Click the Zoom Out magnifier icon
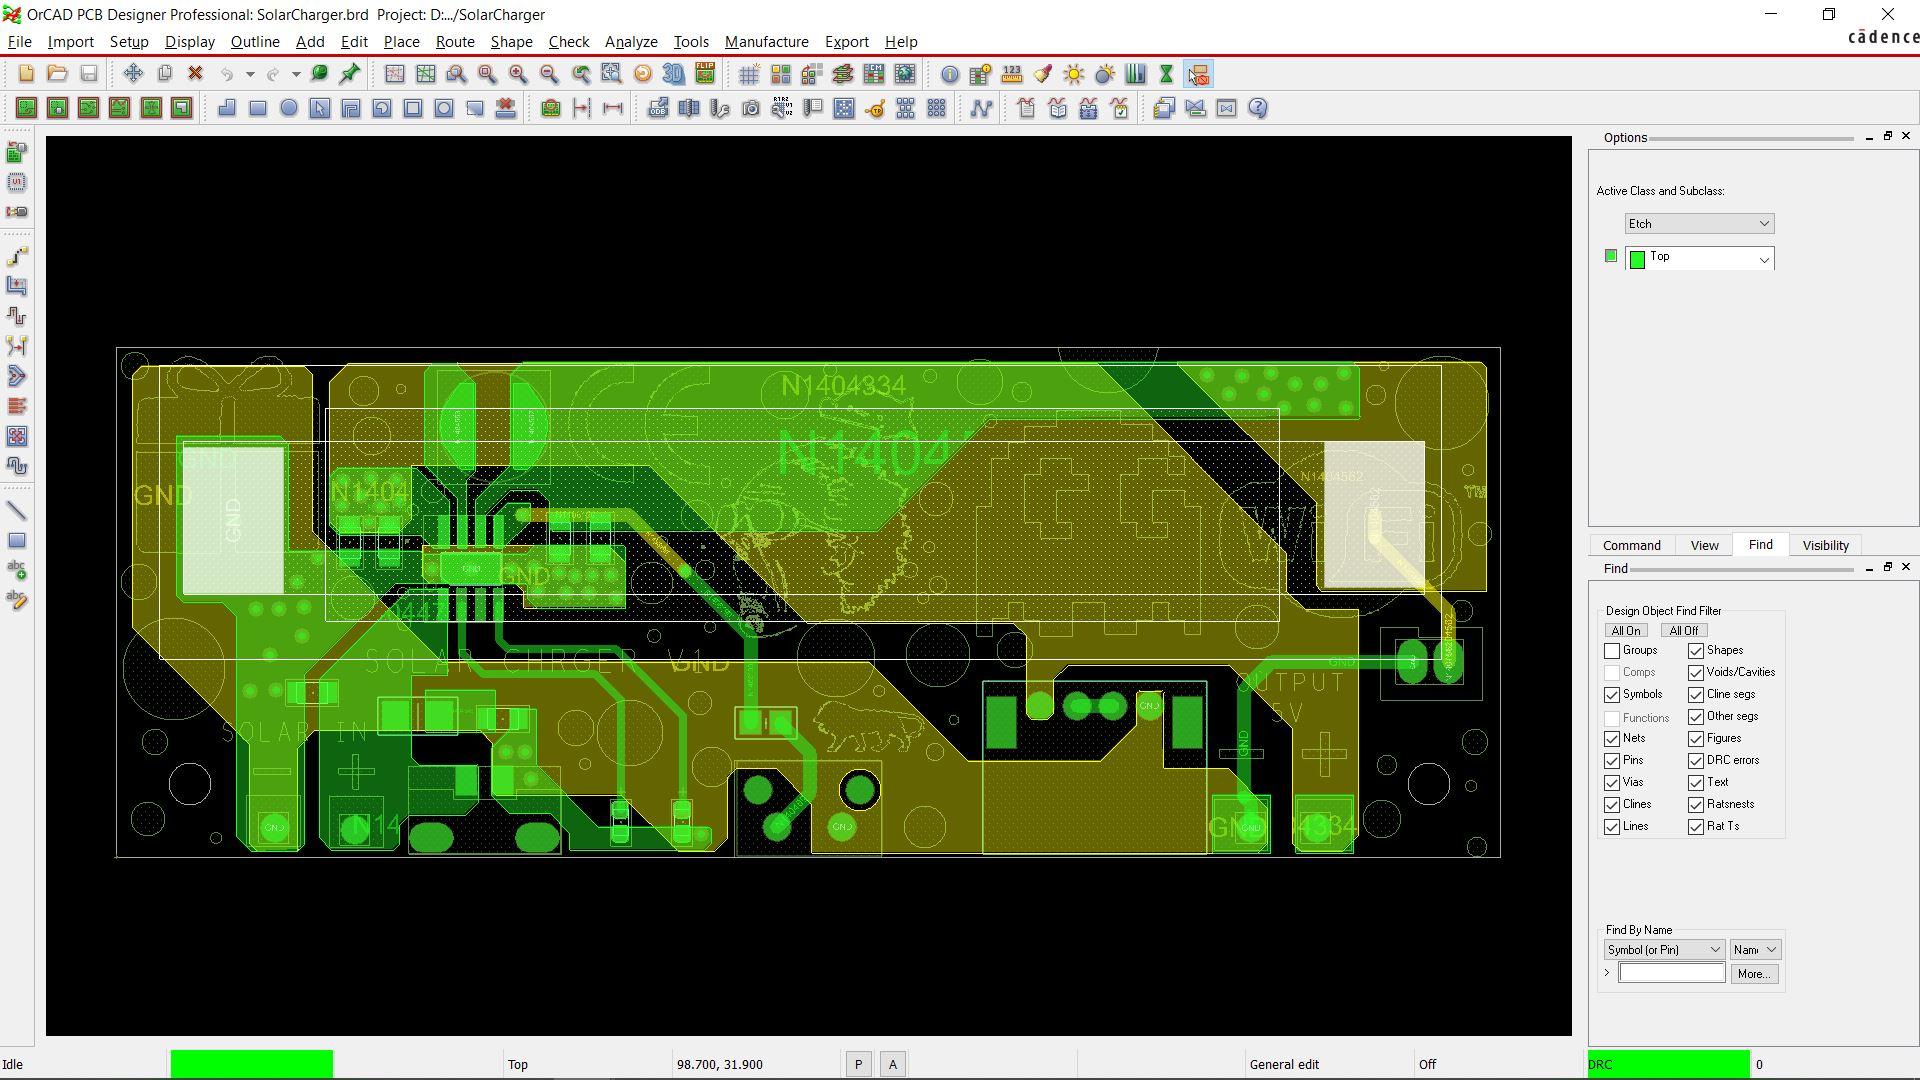This screenshot has height=1080, width=1920. (549, 74)
